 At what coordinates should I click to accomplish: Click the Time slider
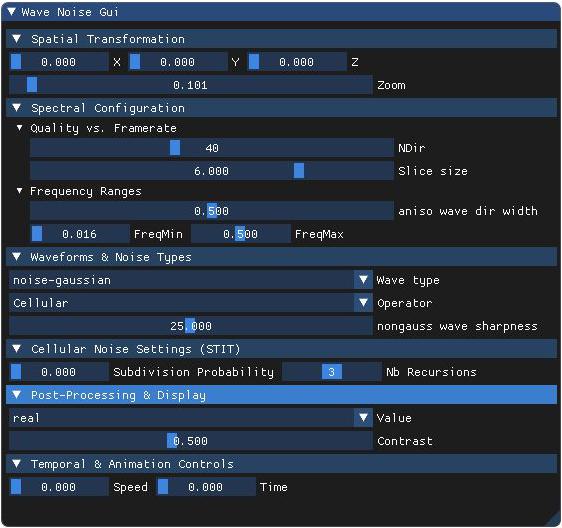206,487
